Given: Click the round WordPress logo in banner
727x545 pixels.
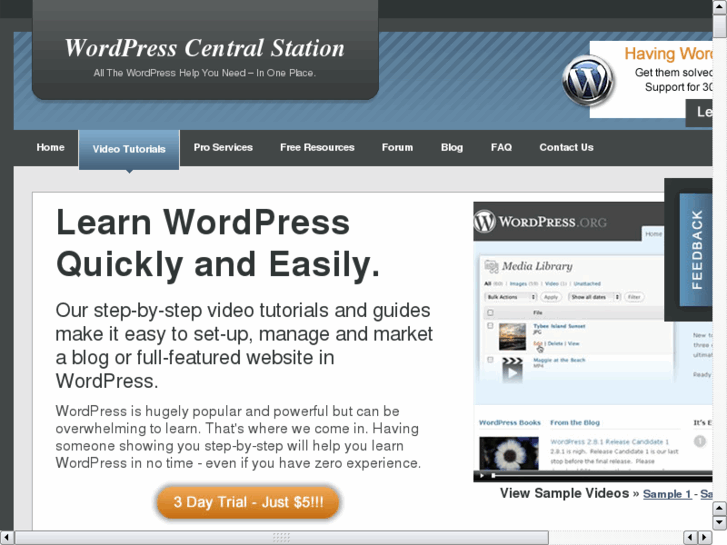Looking at the screenshot, I should (x=588, y=80).
